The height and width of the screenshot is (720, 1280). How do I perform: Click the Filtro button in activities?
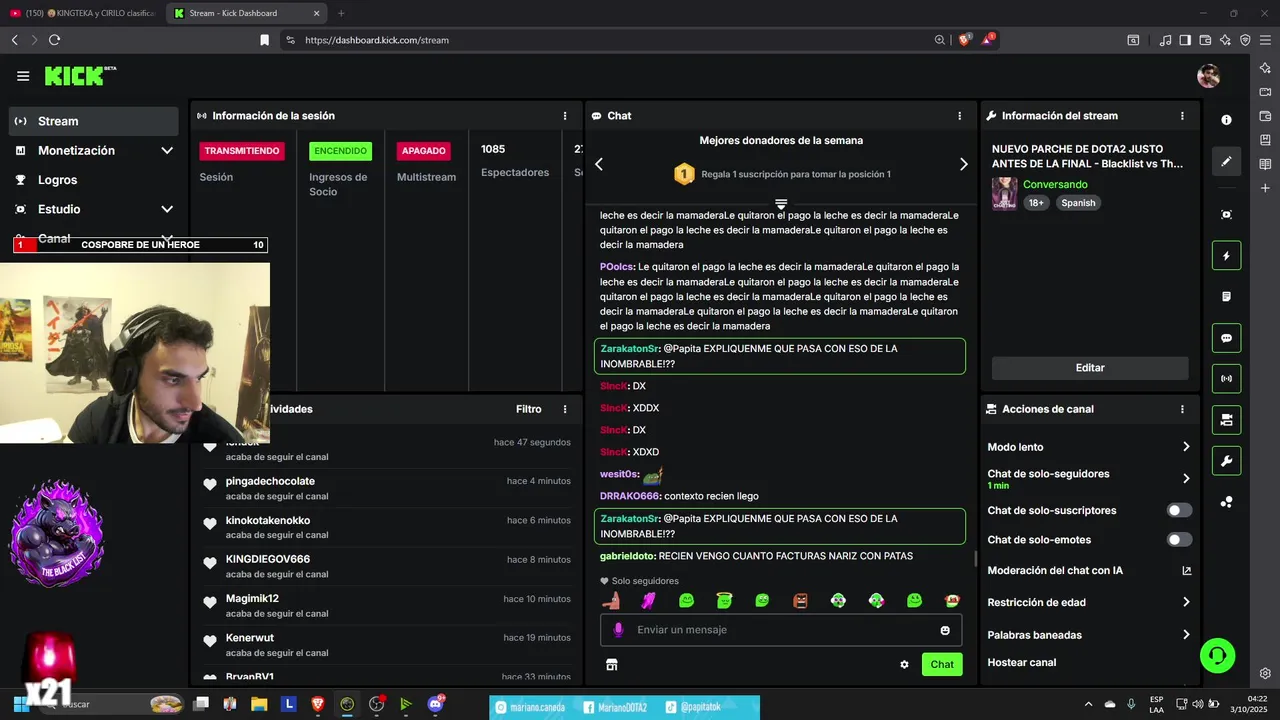coord(529,409)
